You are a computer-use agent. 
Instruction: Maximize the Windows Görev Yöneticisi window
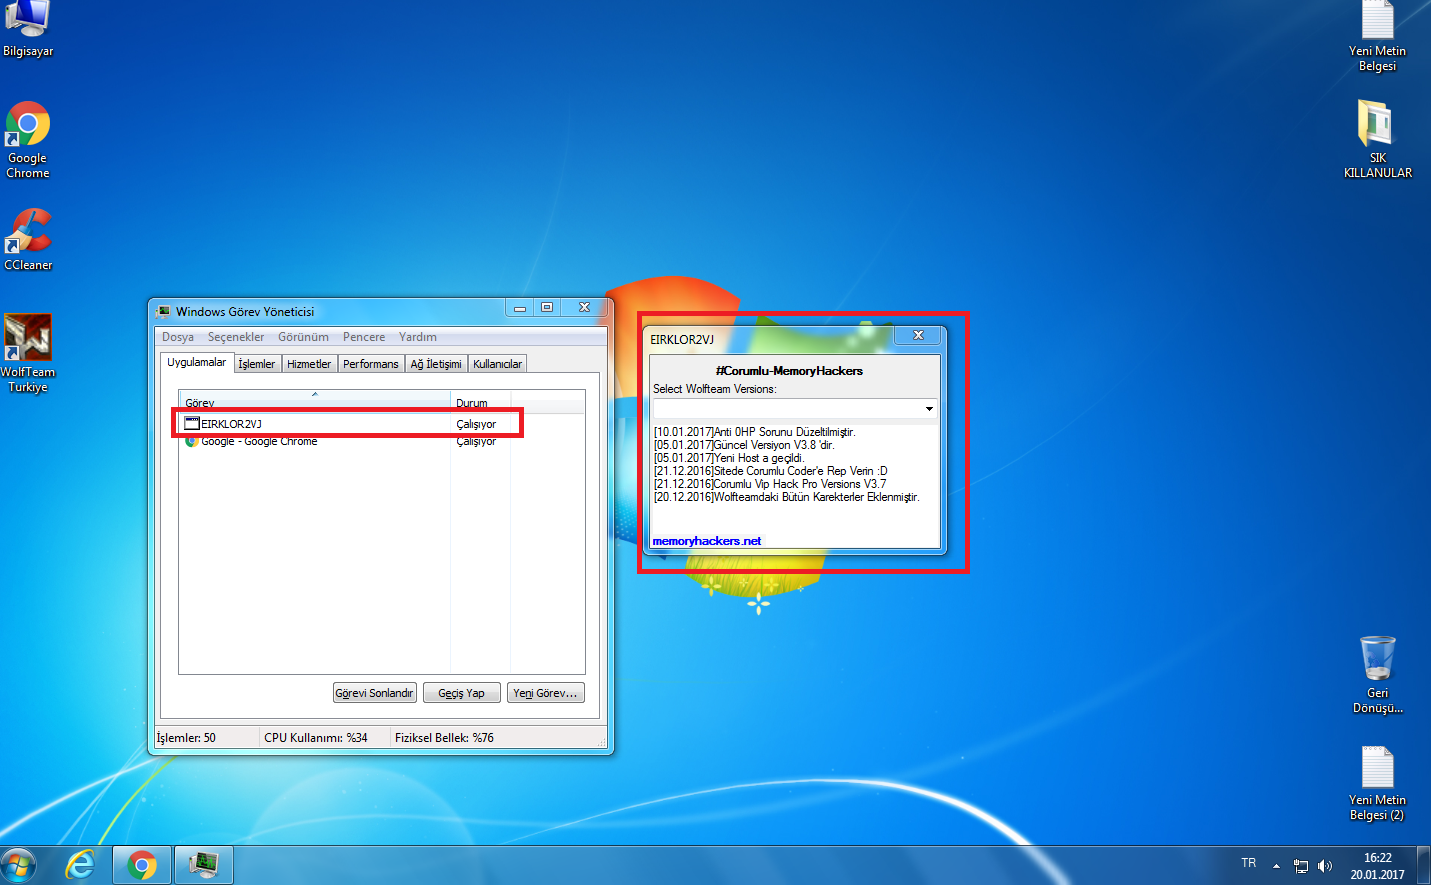(x=547, y=308)
